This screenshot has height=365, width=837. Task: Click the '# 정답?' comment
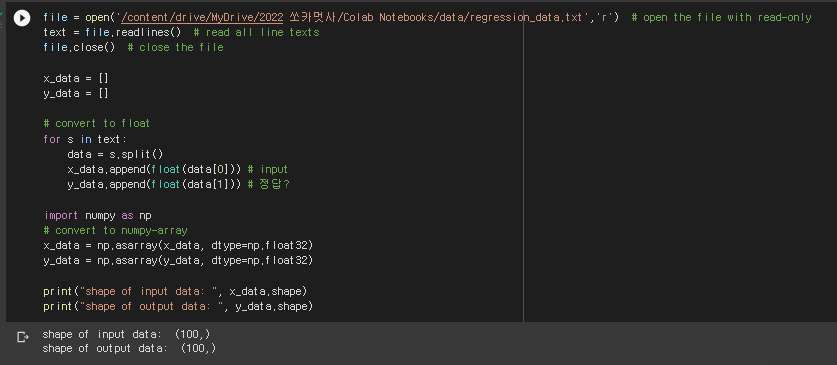(x=269, y=185)
